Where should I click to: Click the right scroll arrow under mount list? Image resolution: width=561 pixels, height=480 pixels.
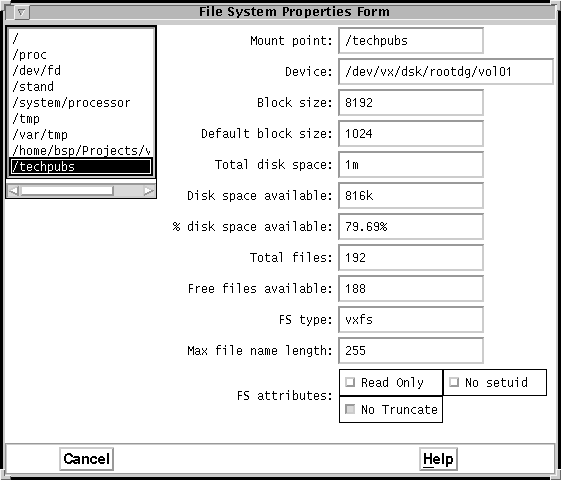pos(149,191)
